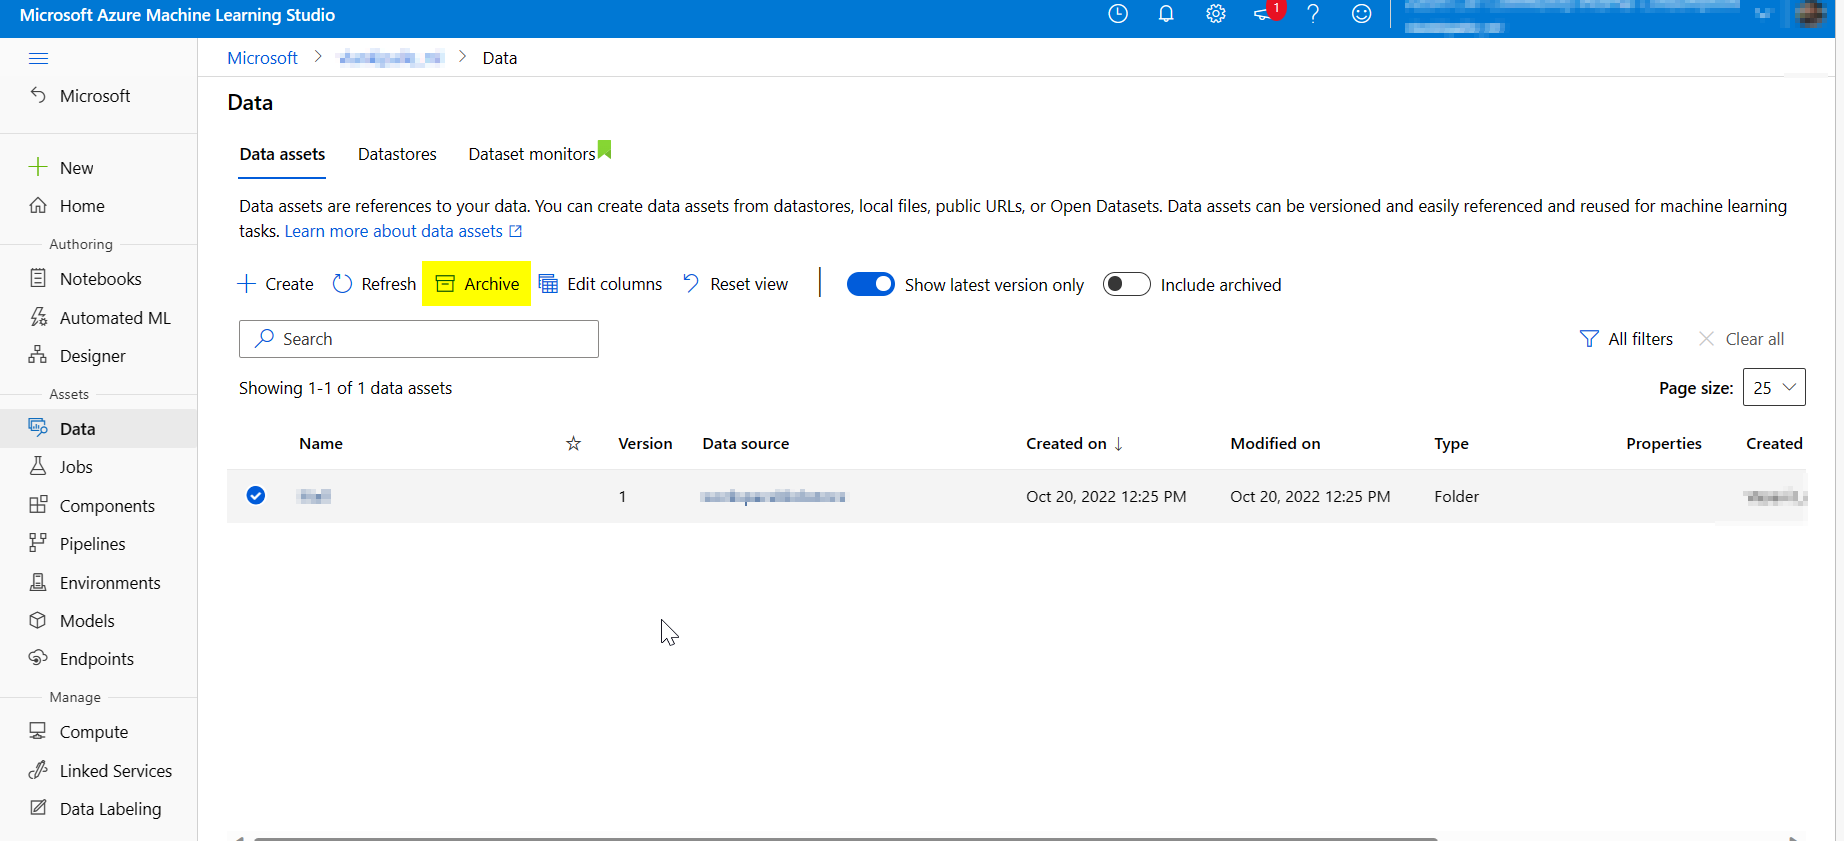This screenshot has height=841, width=1844.
Task: Open recent activity clock icon
Action: (x=1118, y=14)
